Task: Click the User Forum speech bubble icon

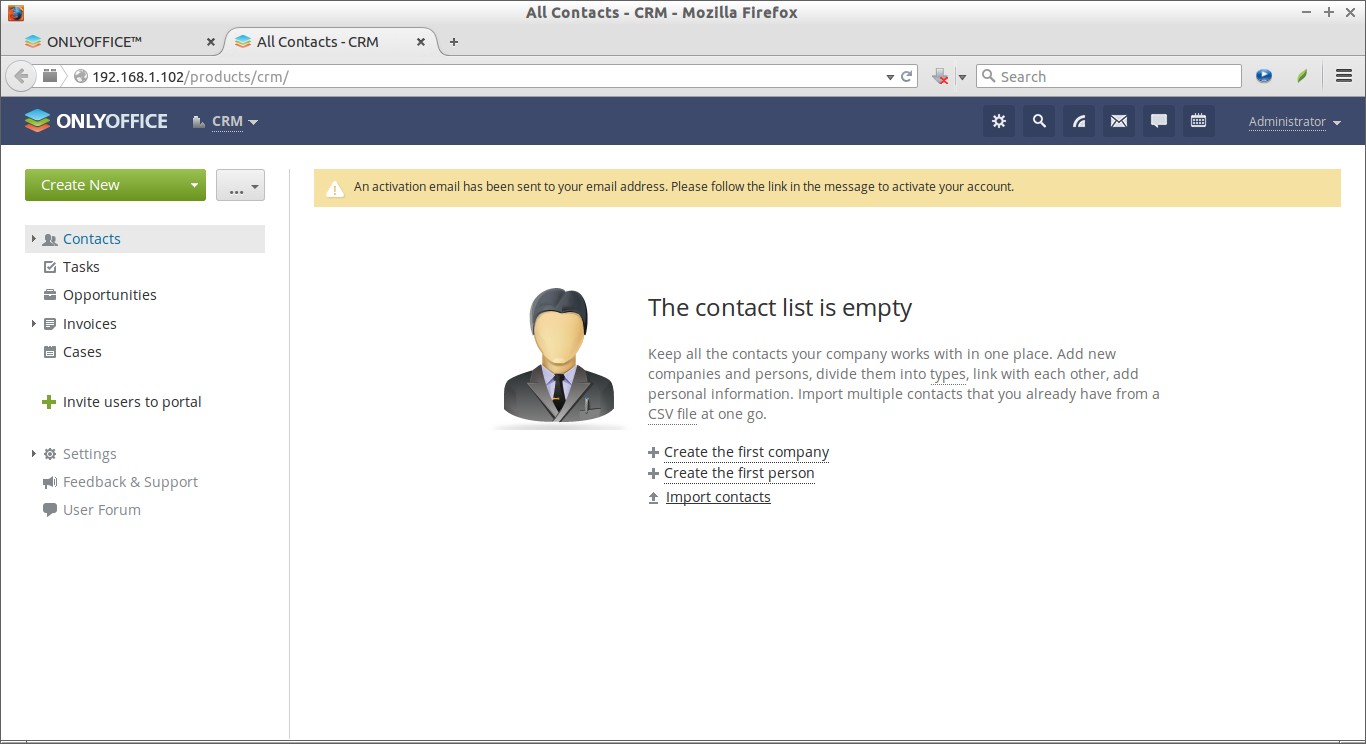Action: click(50, 510)
